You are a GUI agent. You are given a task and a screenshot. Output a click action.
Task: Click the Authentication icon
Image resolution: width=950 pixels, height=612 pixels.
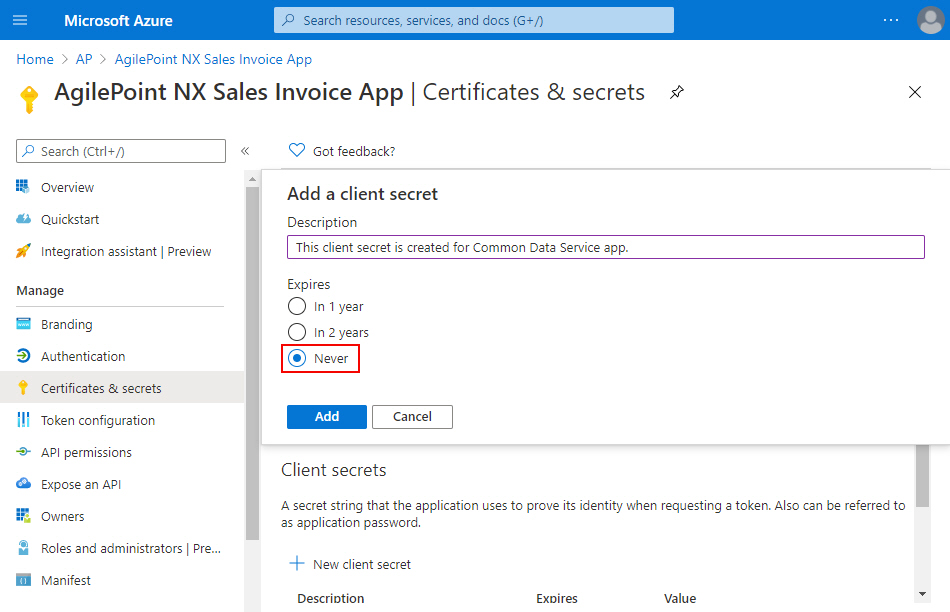23,356
